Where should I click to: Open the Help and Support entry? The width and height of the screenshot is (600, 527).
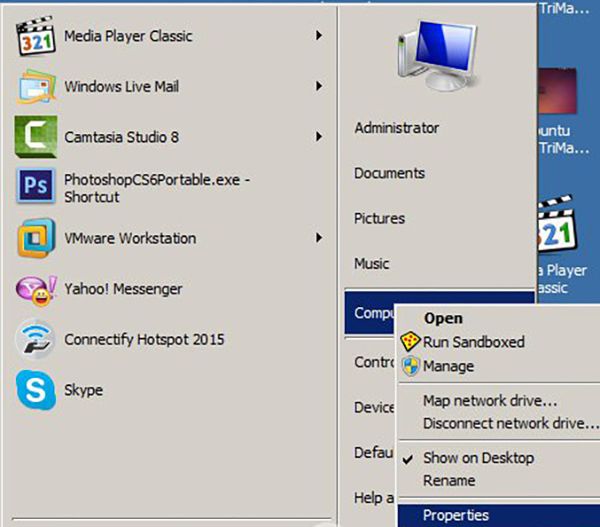pyautogui.click(x=373, y=498)
